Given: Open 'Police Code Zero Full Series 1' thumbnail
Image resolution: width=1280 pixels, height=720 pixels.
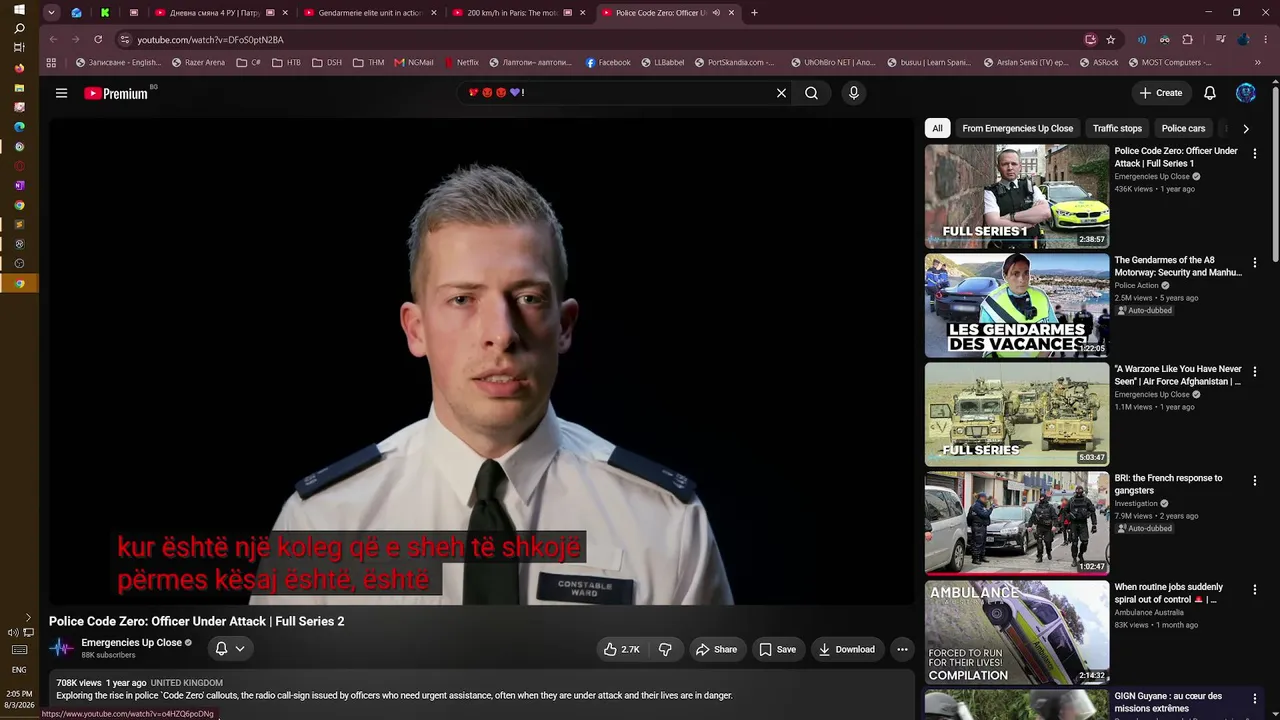Looking at the screenshot, I should coord(1016,196).
